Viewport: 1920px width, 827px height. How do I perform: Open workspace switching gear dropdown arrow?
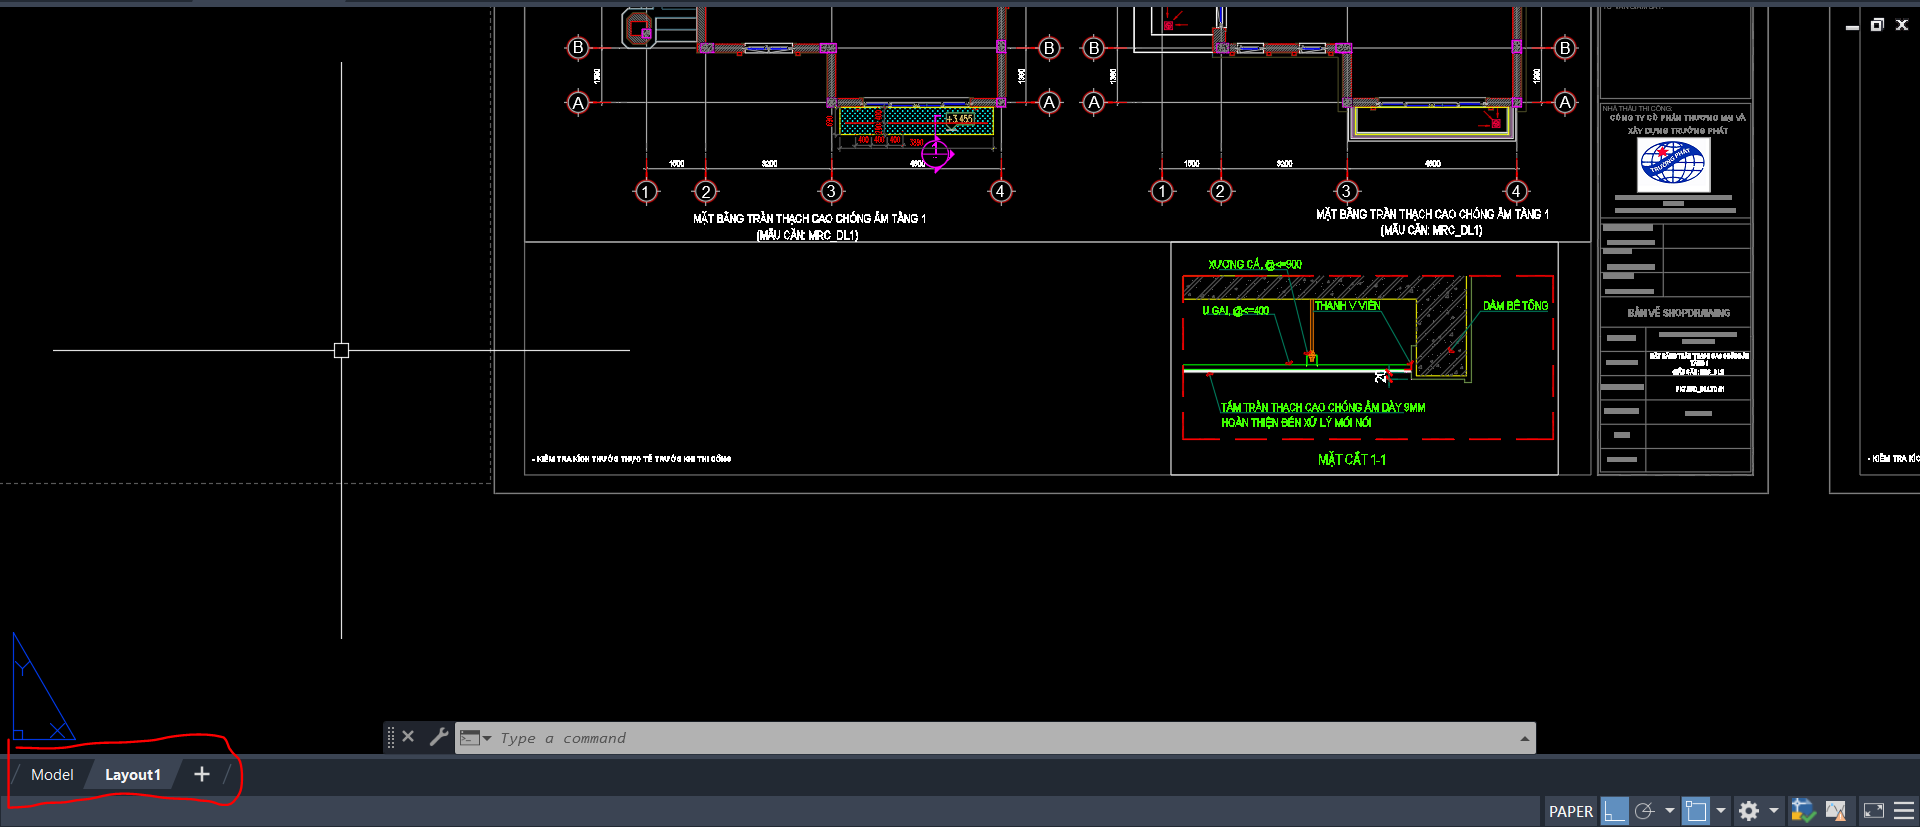click(x=1773, y=811)
